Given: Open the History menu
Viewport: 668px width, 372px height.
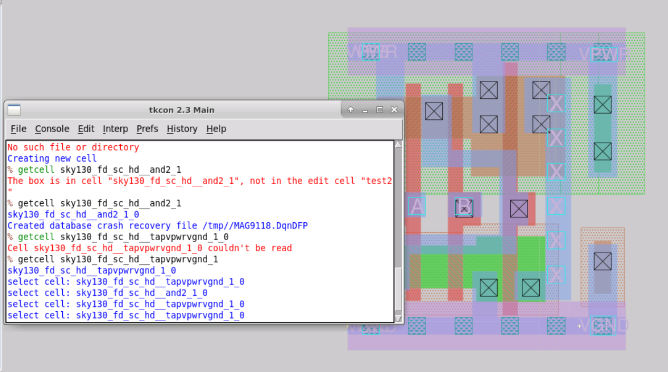Looking at the screenshot, I should pos(182,129).
